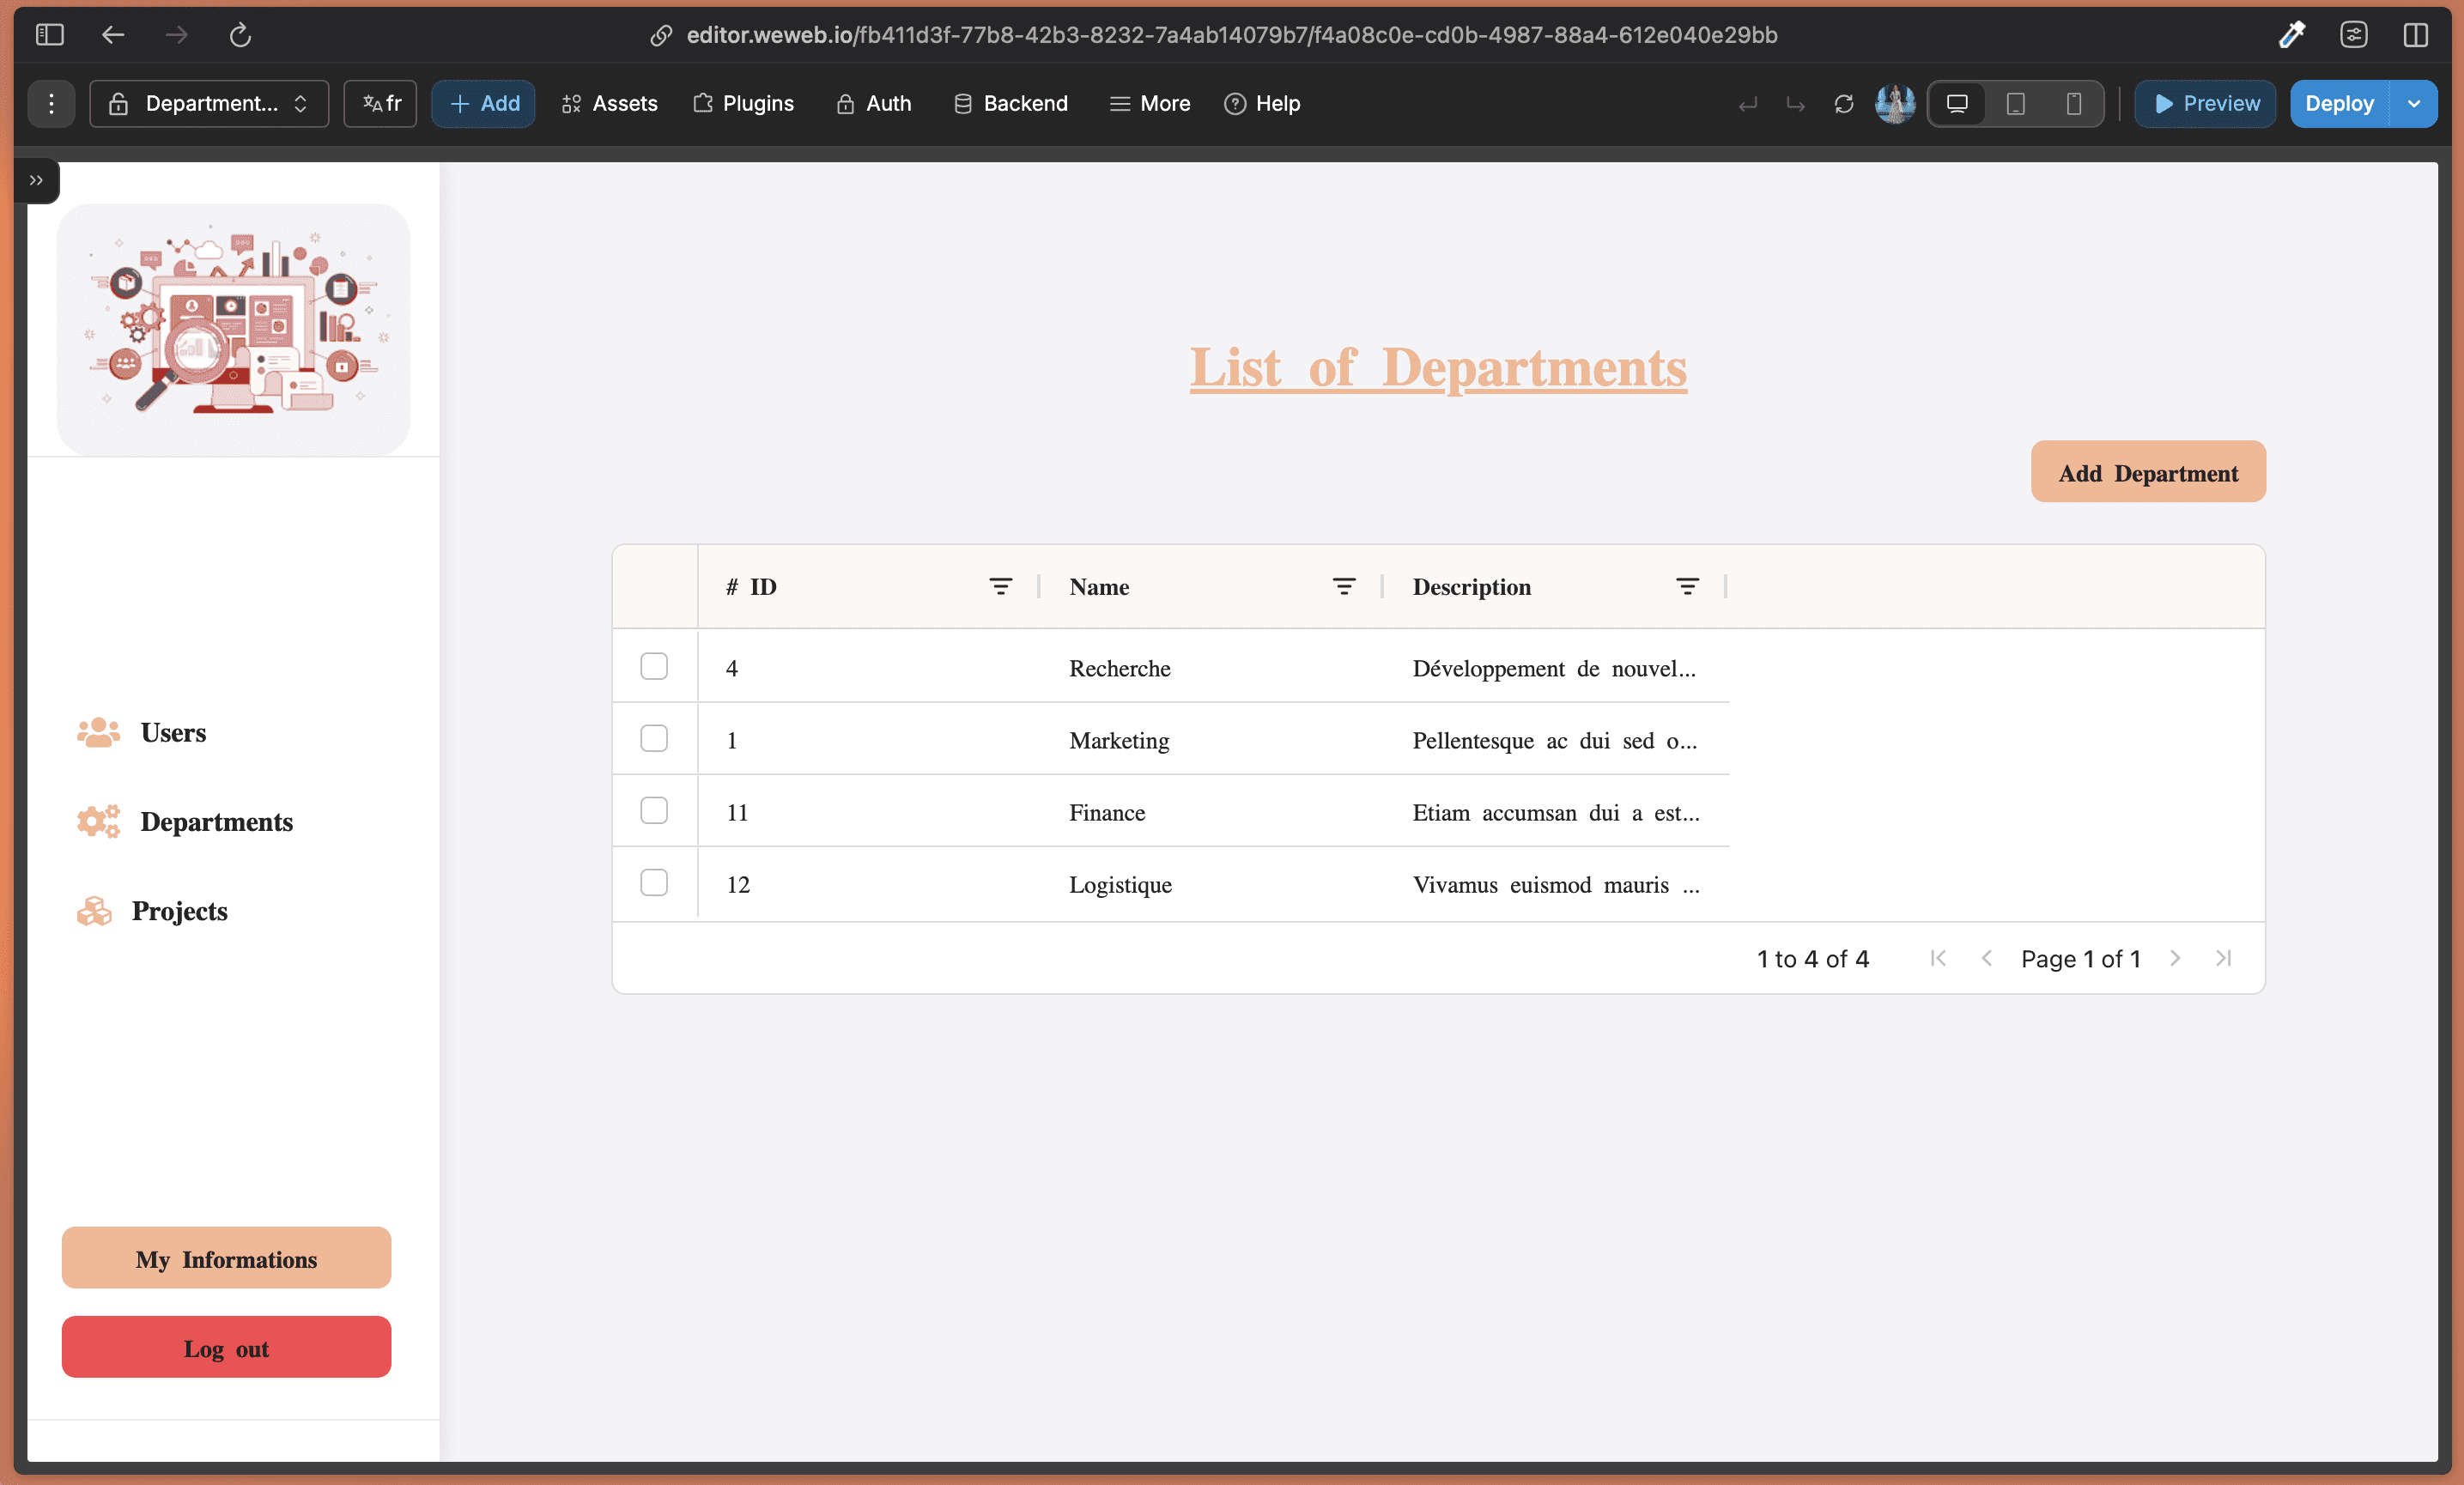Click the Log out button
Image resolution: width=2464 pixels, height=1485 pixels.
click(x=226, y=1347)
